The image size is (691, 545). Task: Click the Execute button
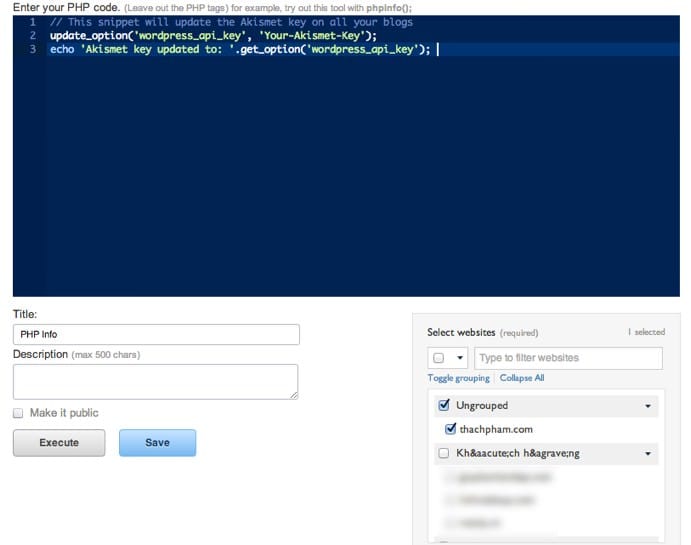[x=59, y=443]
